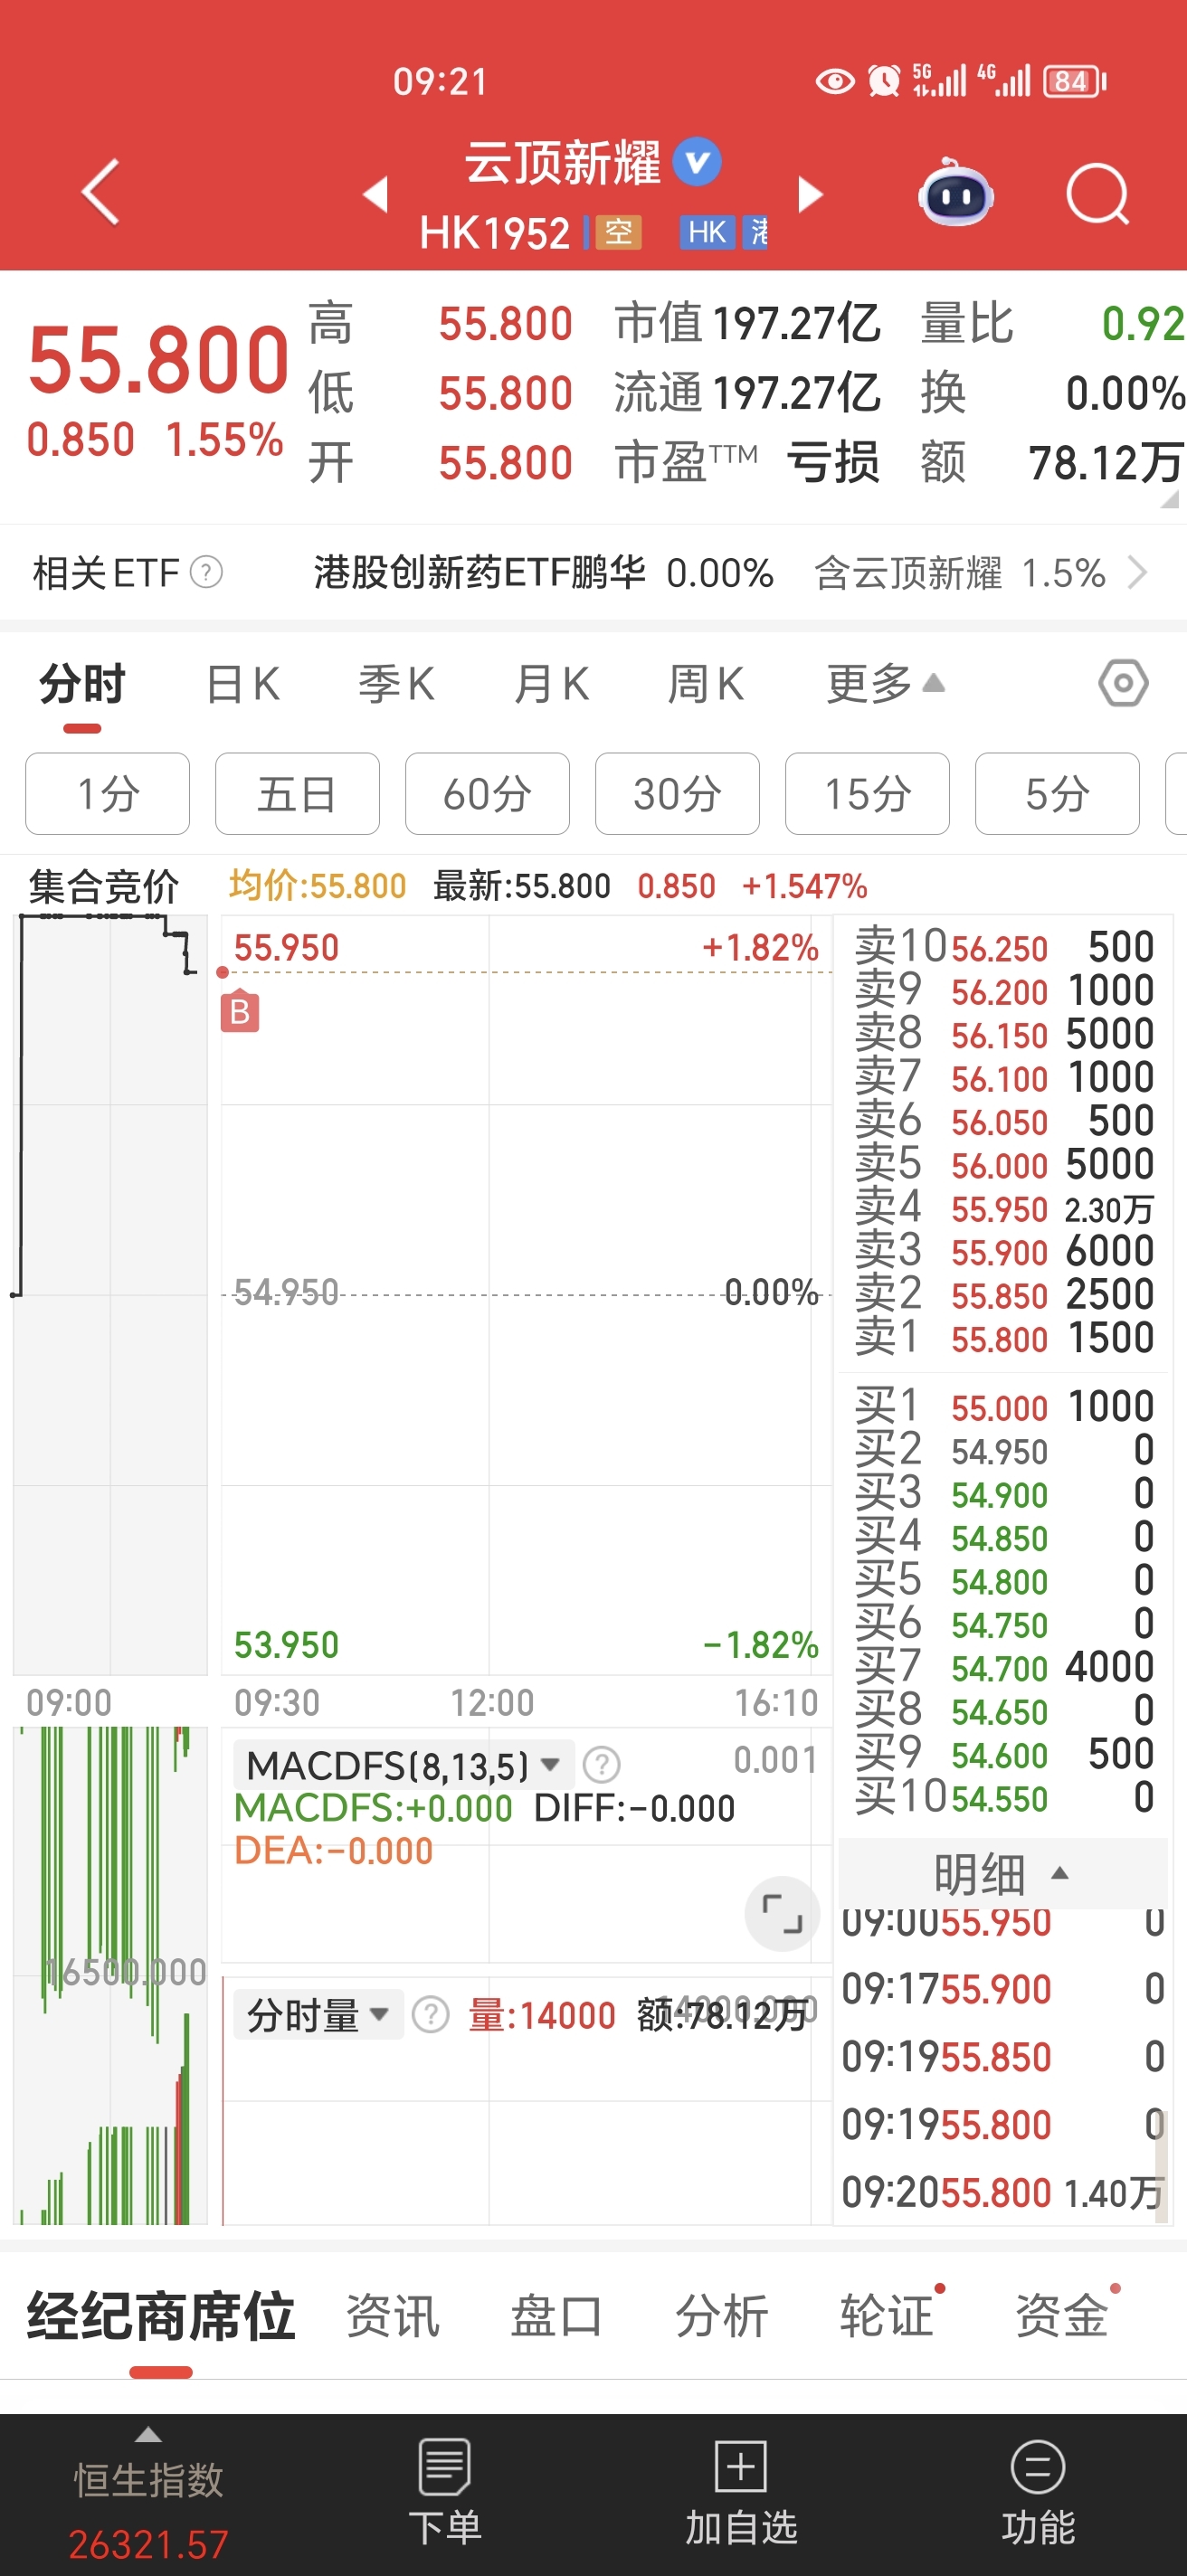1187x2576 pixels.
Task: Open help icon beside 相关ETF
Action: coord(206,573)
